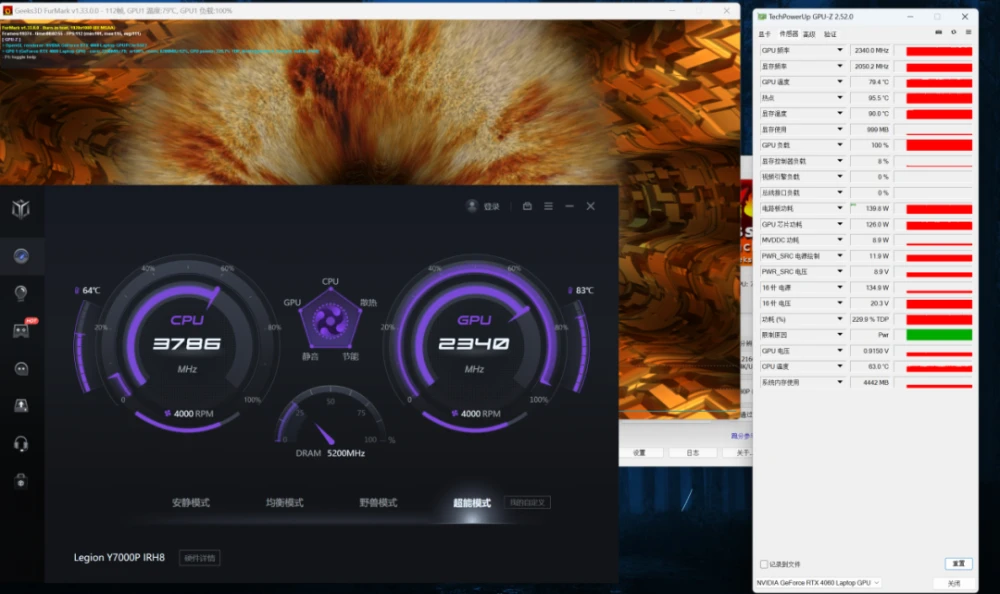The height and width of the screenshot is (594, 1000).
Task: Open the MVDDC 功耗 sensor dropdown
Action: (839, 240)
